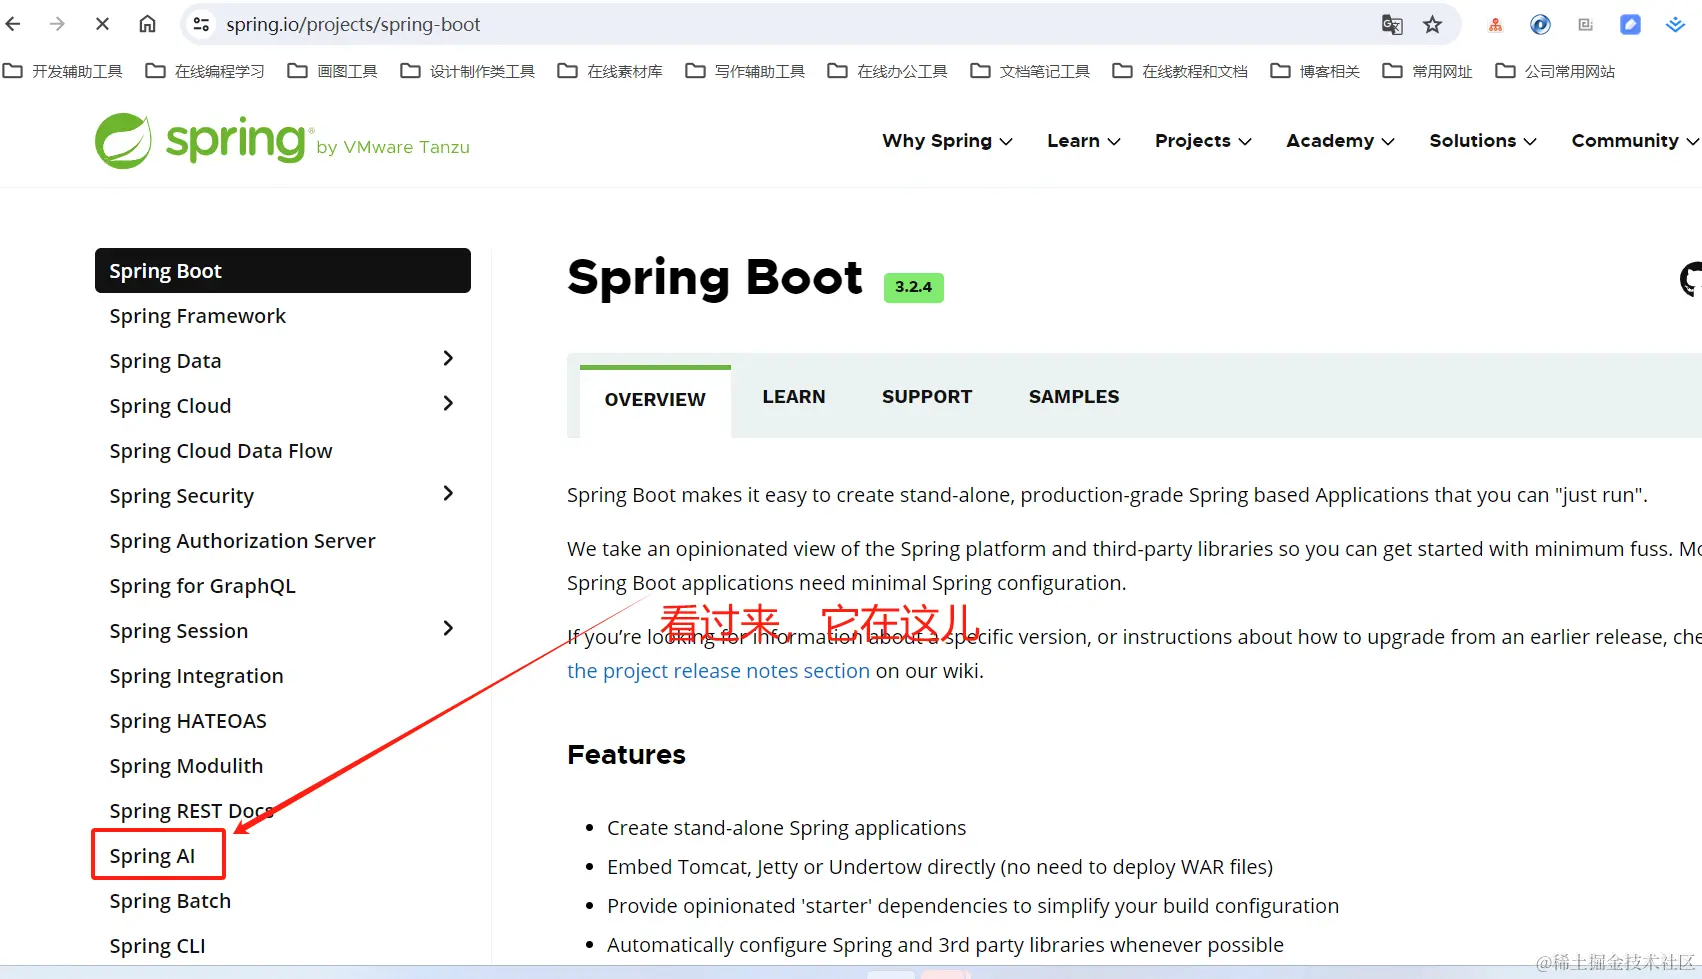Open Spring Framework project page

click(x=198, y=316)
